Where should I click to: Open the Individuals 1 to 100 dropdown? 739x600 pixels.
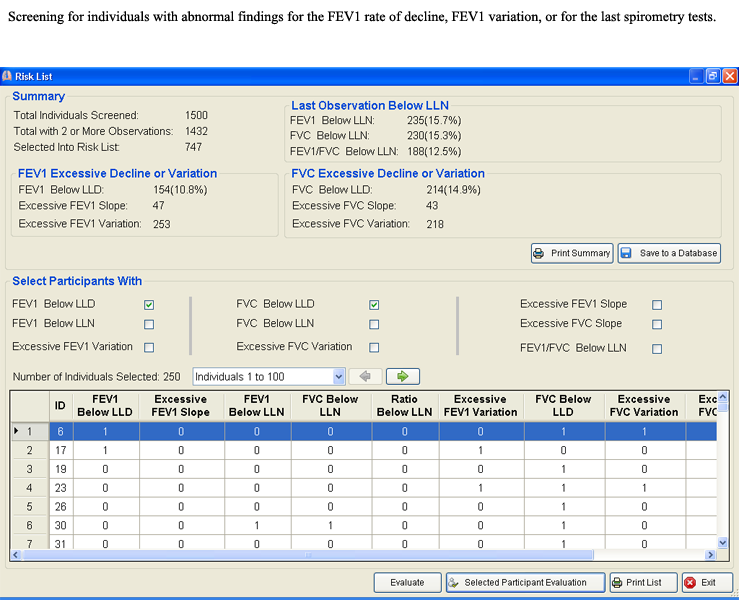(x=338, y=377)
